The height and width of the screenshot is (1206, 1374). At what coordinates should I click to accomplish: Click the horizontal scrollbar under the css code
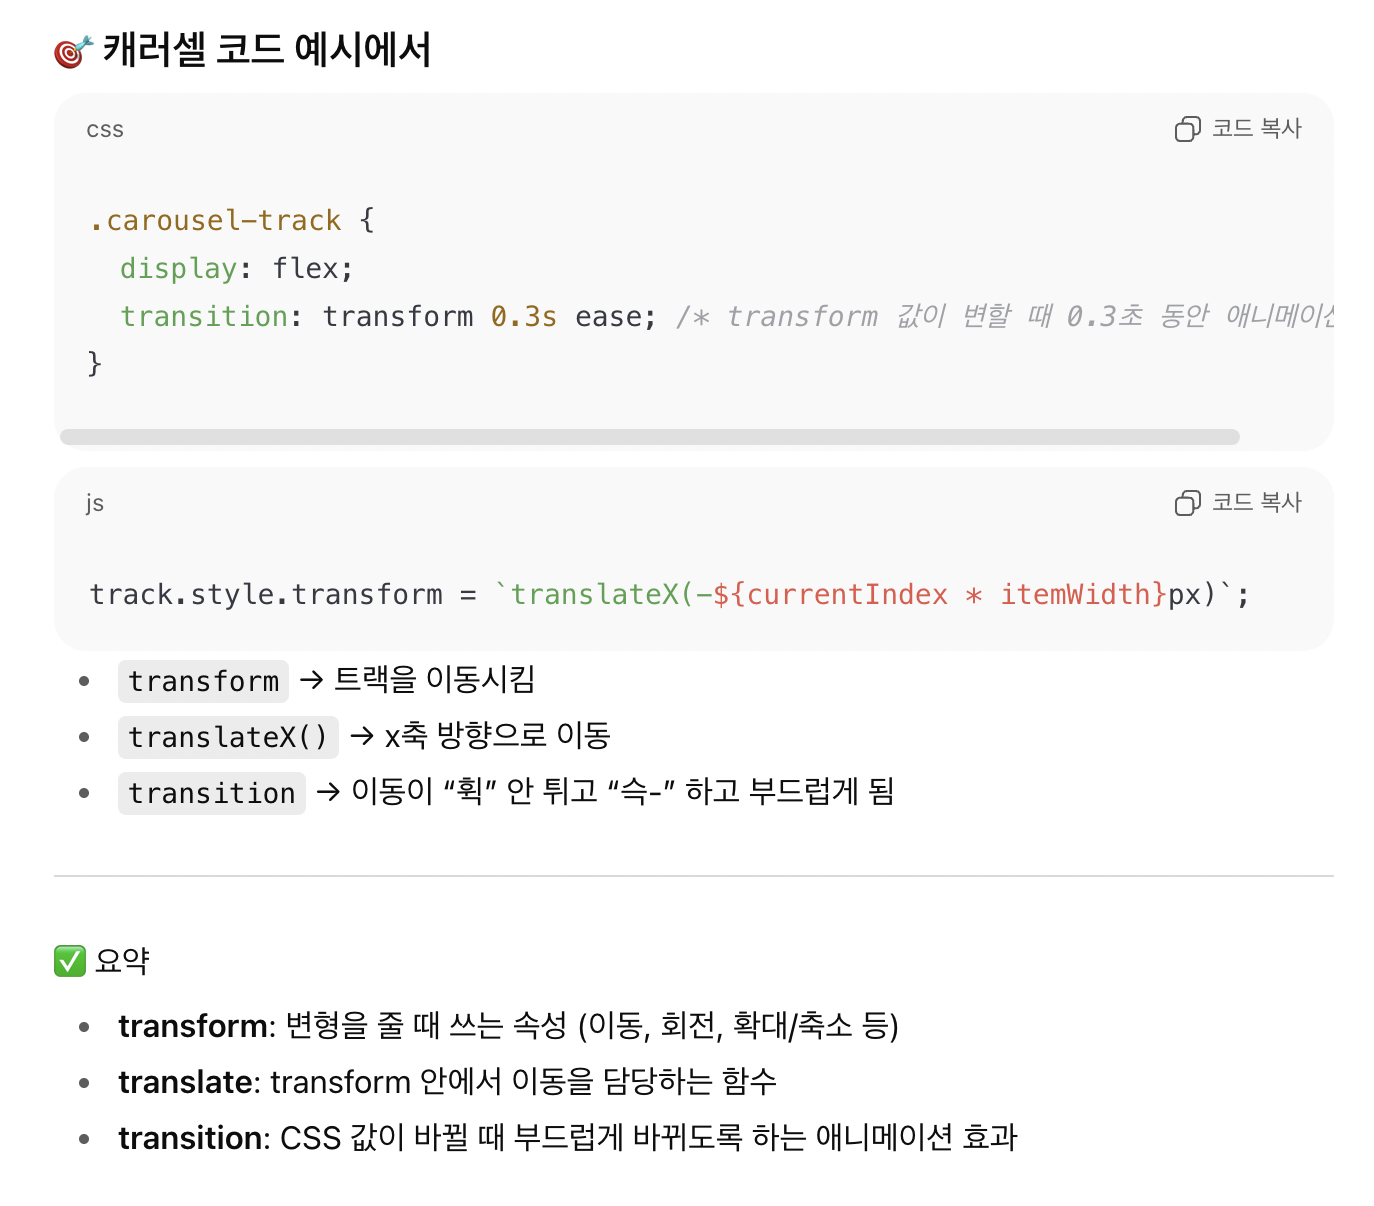[x=650, y=437]
